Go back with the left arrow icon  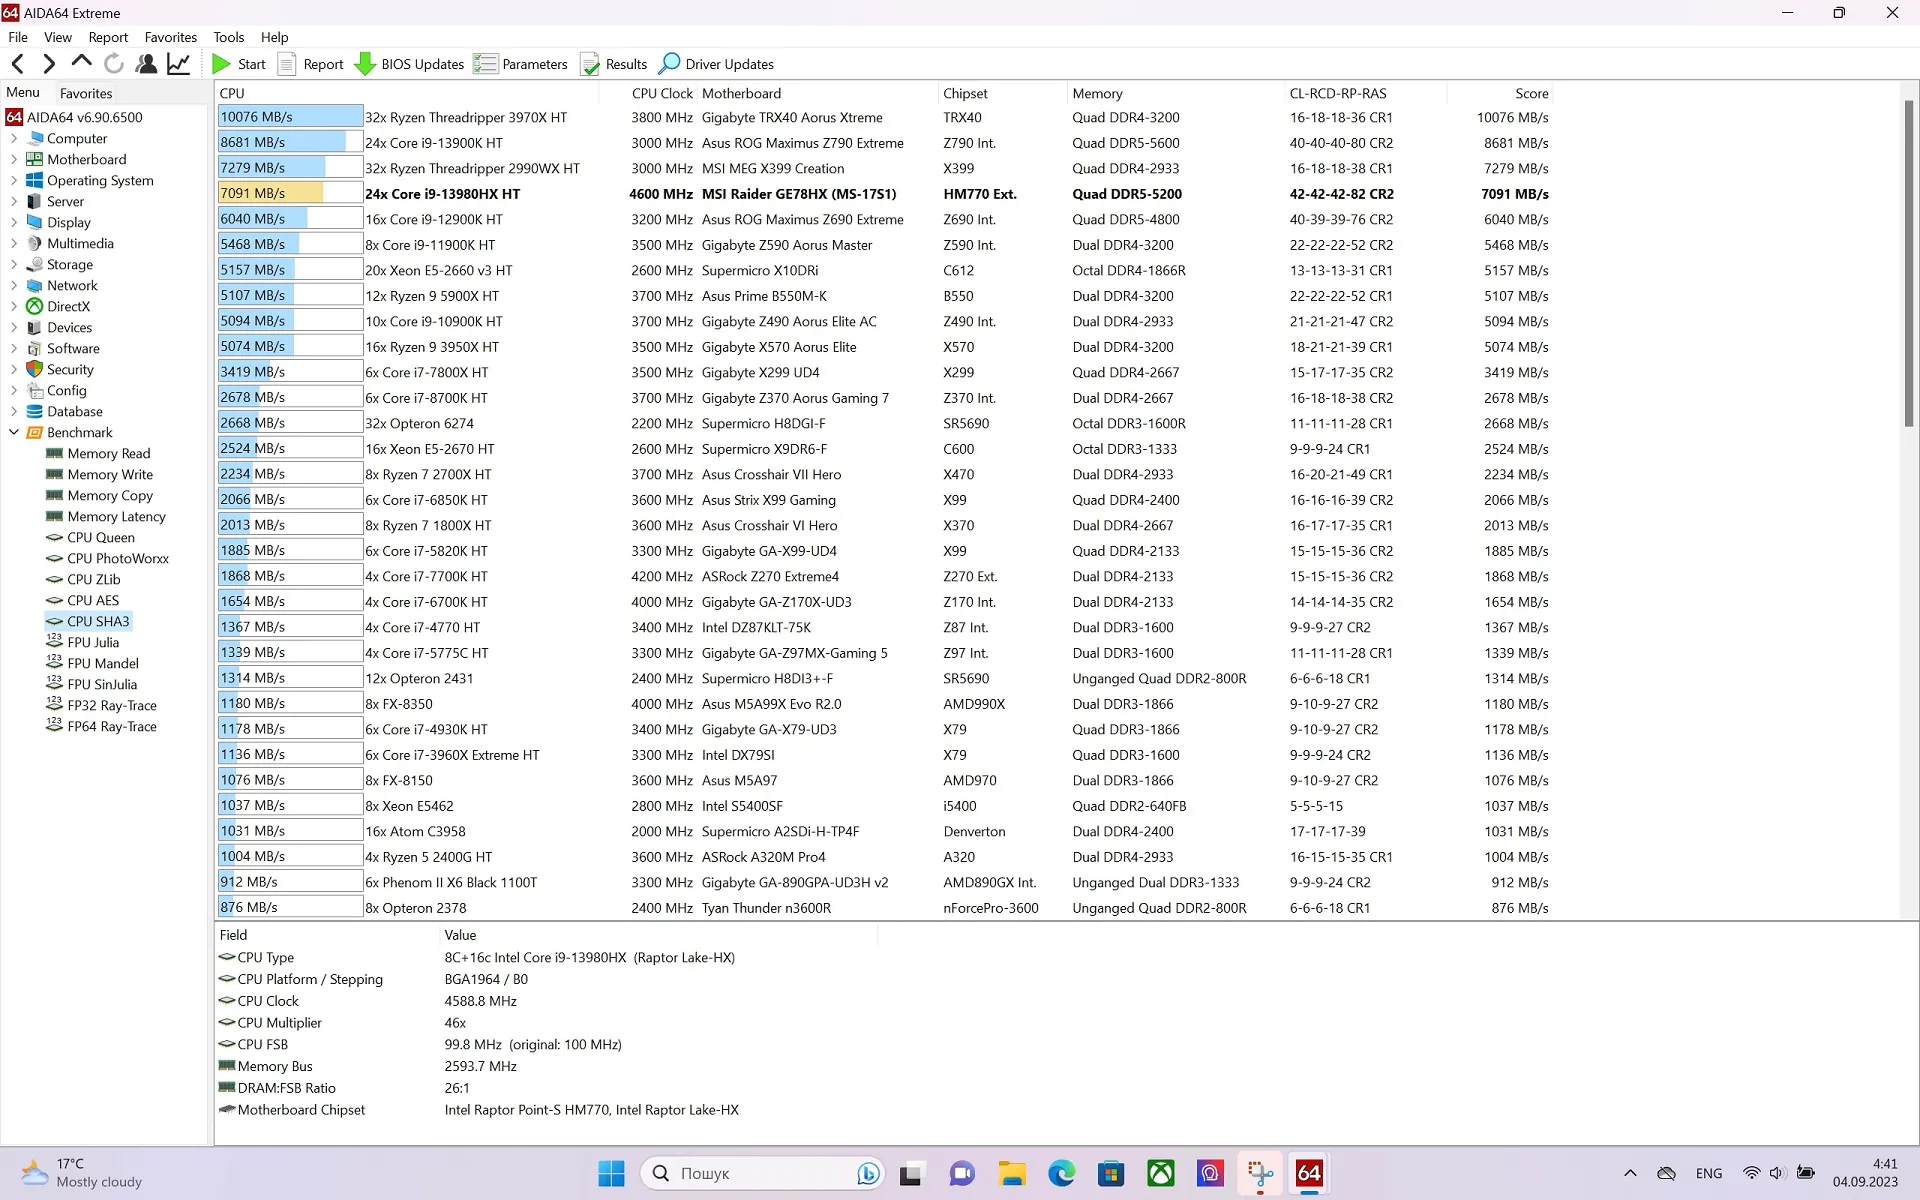18,64
